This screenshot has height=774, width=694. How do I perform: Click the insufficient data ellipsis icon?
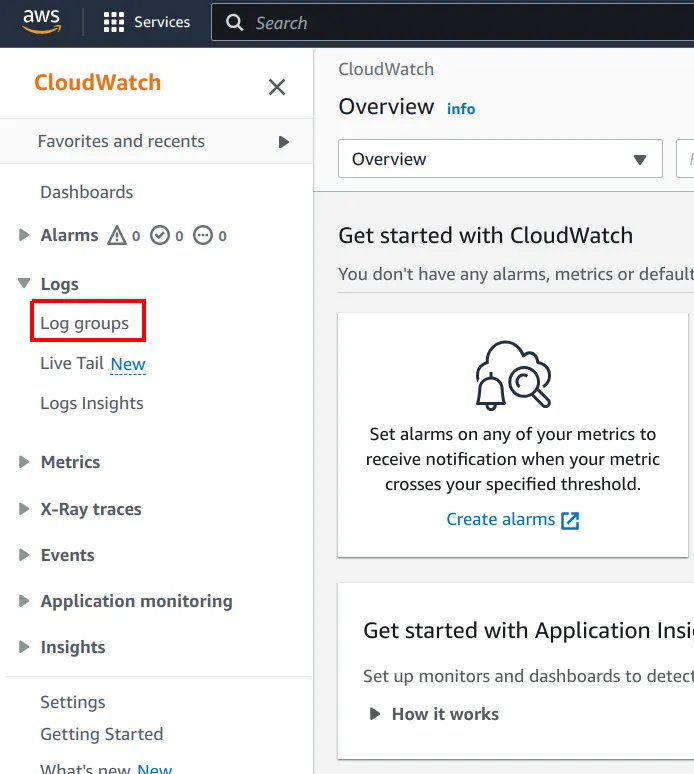(x=203, y=235)
